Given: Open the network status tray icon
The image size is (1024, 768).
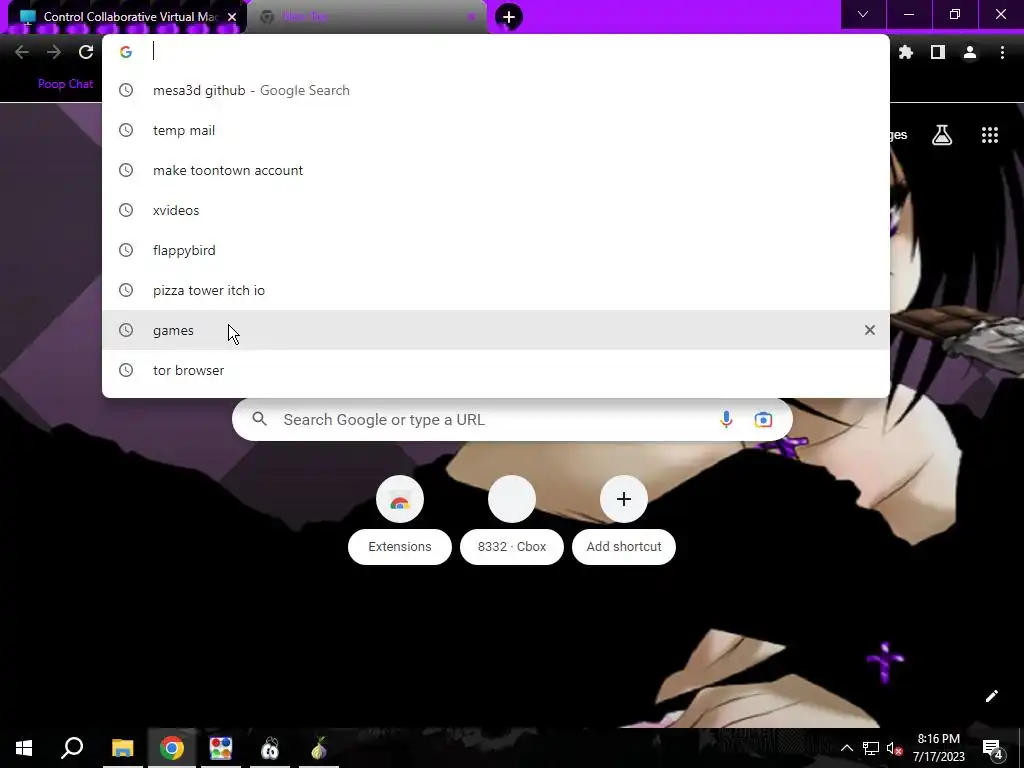Looking at the screenshot, I should click(871, 748).
